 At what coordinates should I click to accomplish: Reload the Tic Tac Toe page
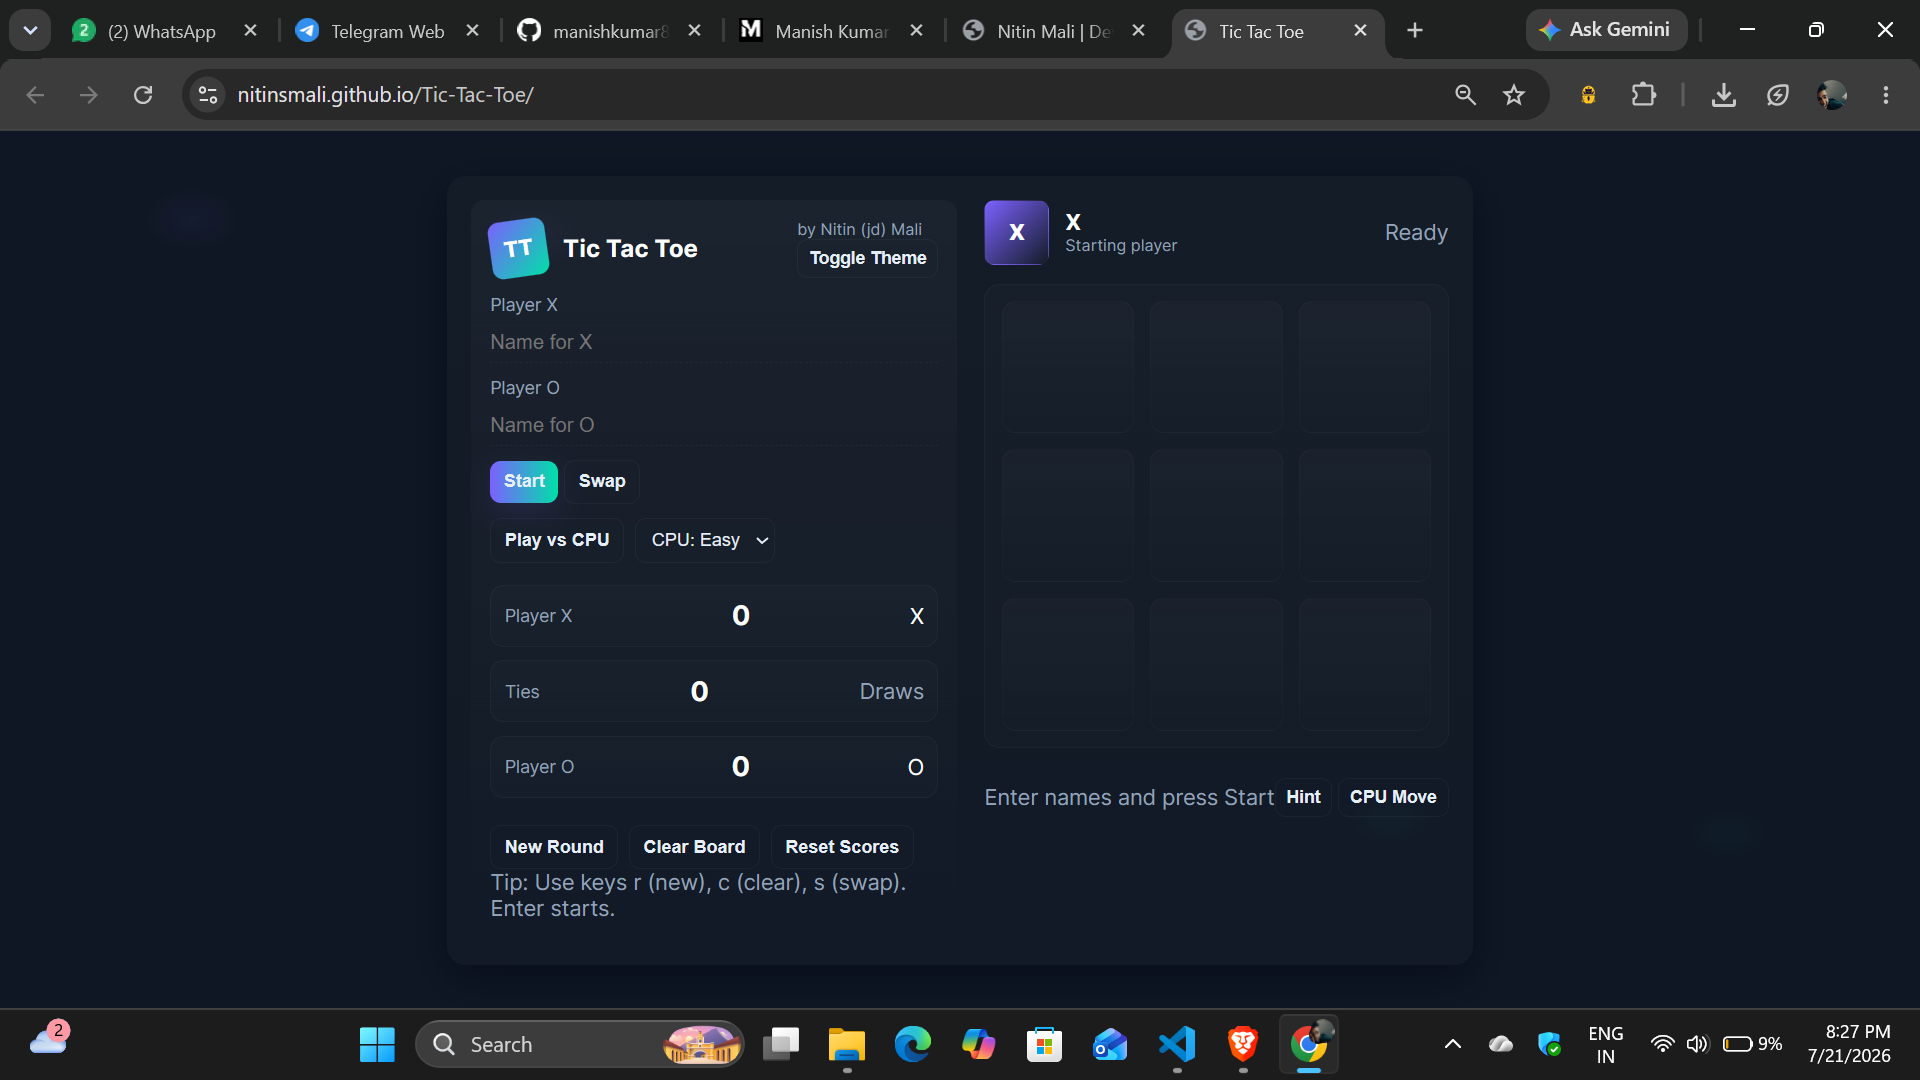pos(143,95)
